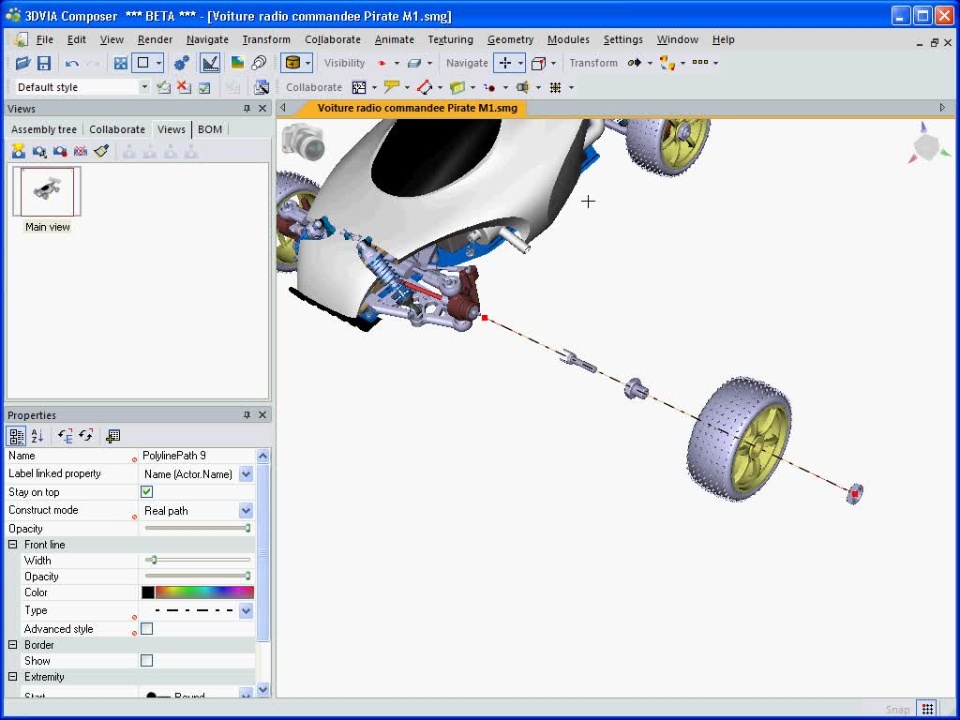Click the Delete view crossed camera icon
Screen dimensions: 960x720
coord(80,151)
